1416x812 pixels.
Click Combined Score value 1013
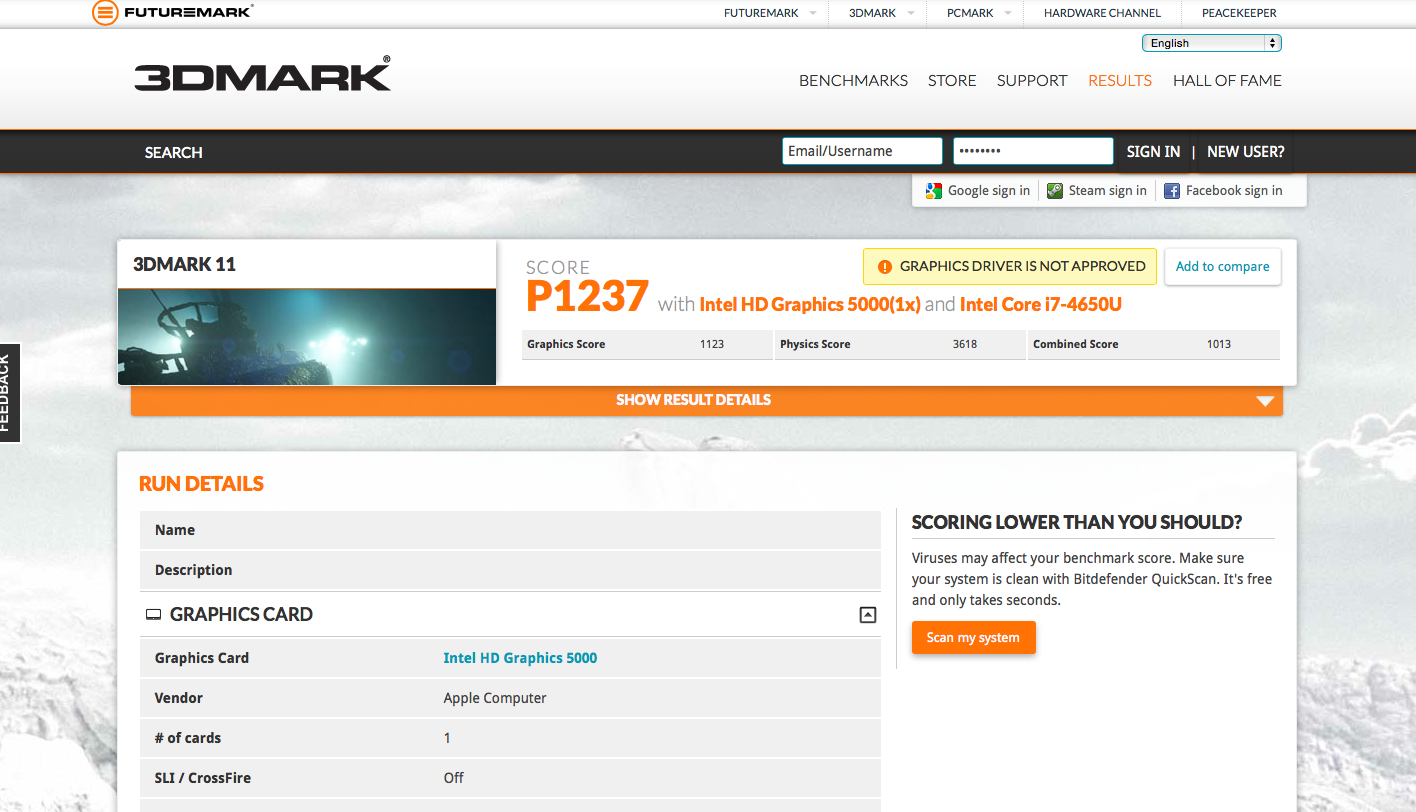[x=1219, y=344]
